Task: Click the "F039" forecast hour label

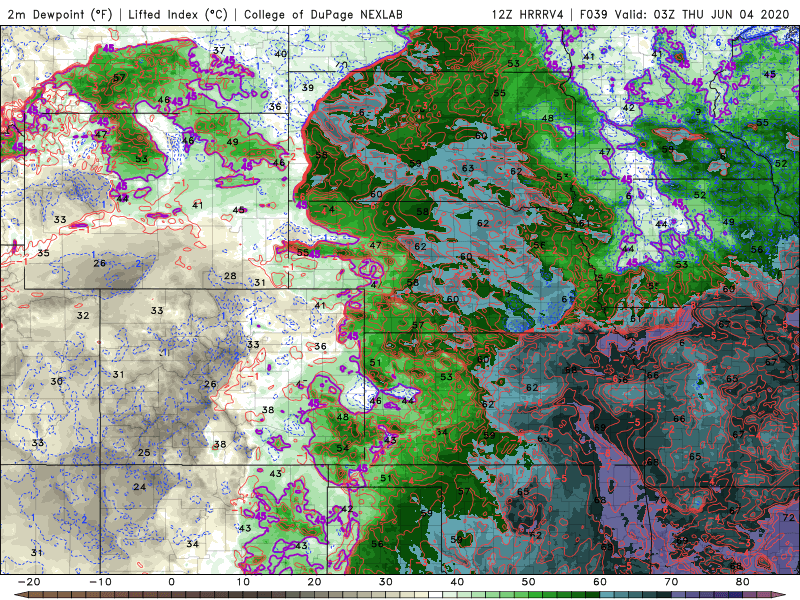Action: click(x=594, y=15)
